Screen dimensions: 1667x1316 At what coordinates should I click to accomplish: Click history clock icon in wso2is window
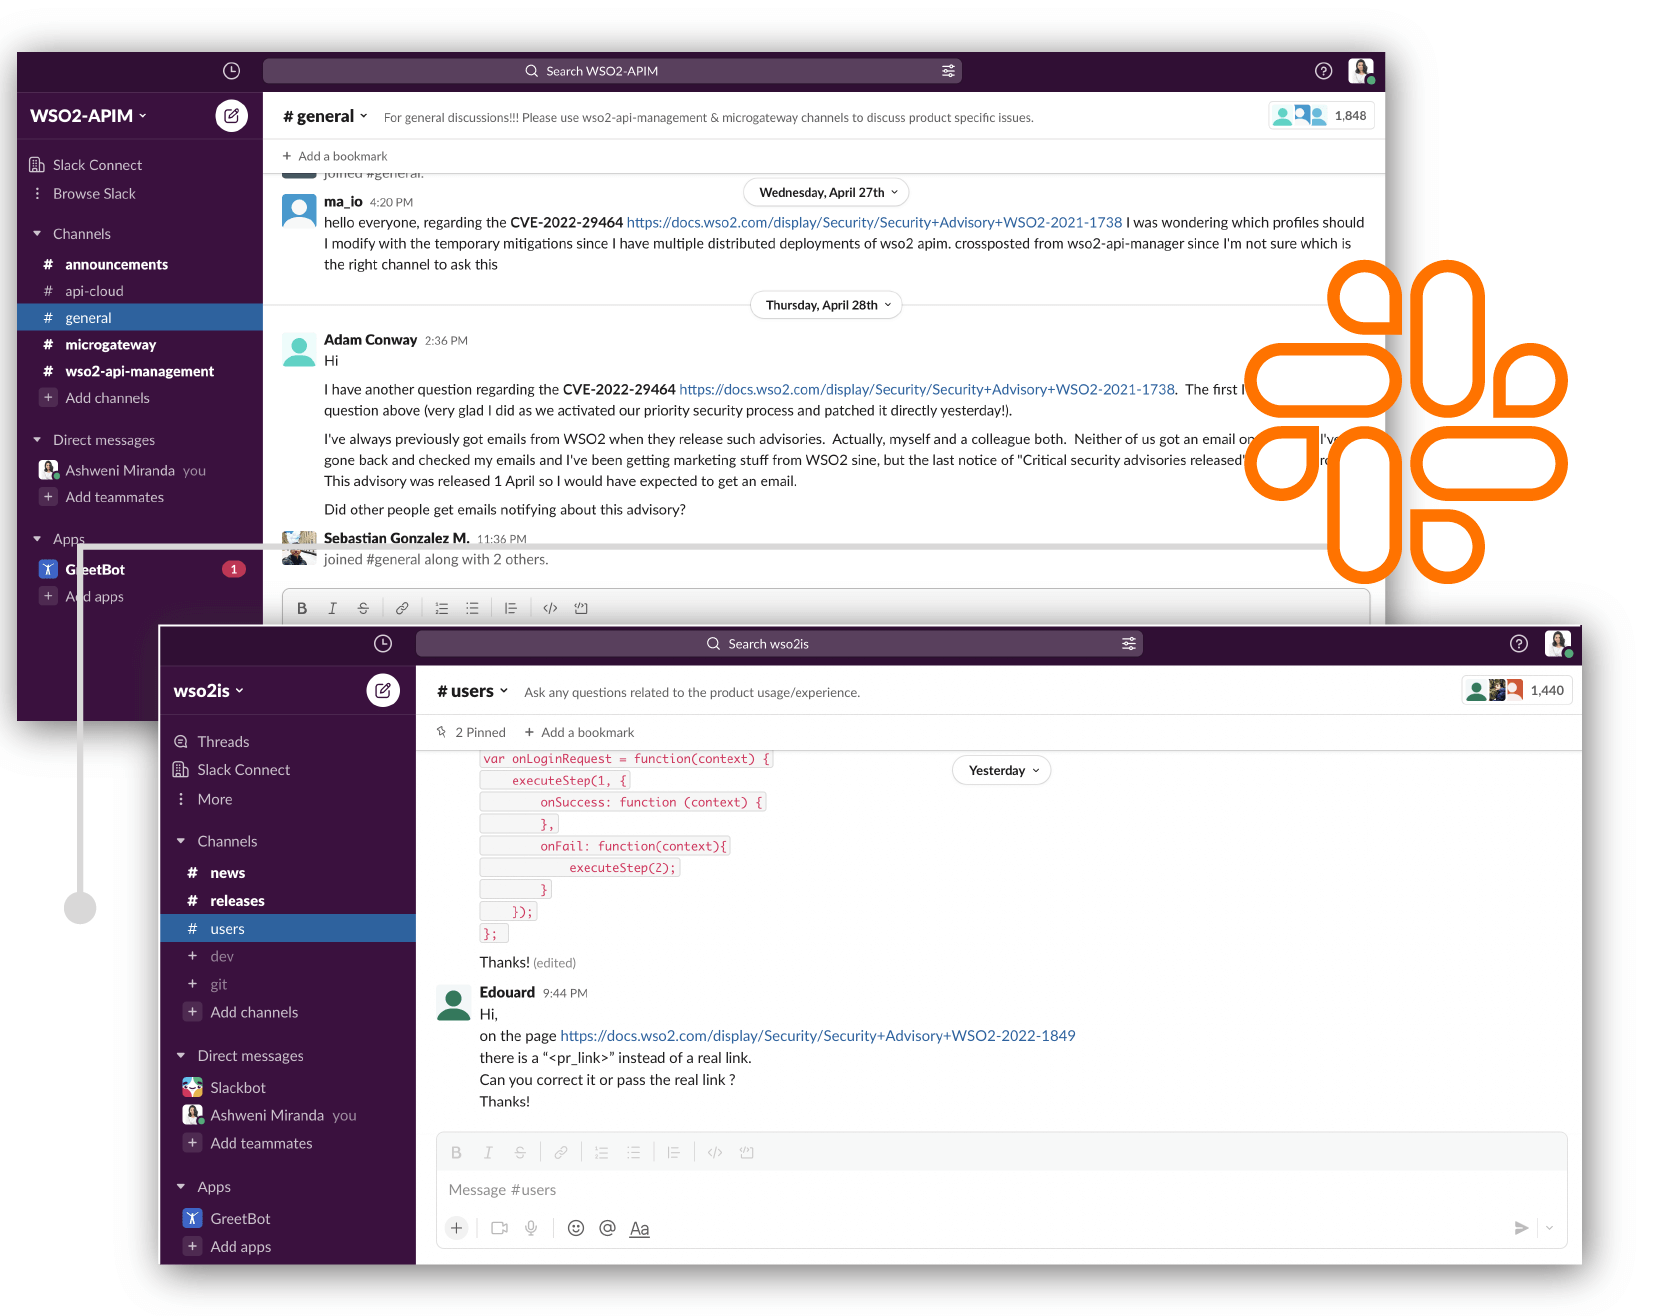(383, 644)
